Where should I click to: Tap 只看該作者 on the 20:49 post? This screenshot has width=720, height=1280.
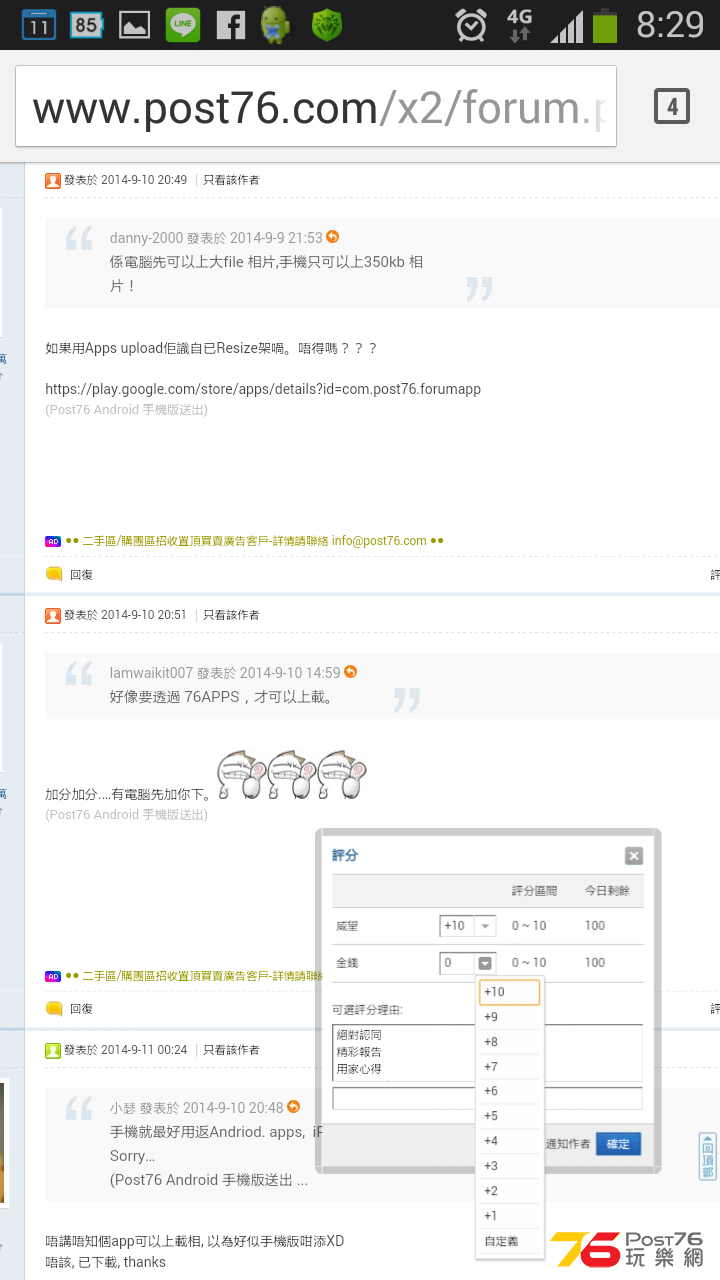point(231,180)
